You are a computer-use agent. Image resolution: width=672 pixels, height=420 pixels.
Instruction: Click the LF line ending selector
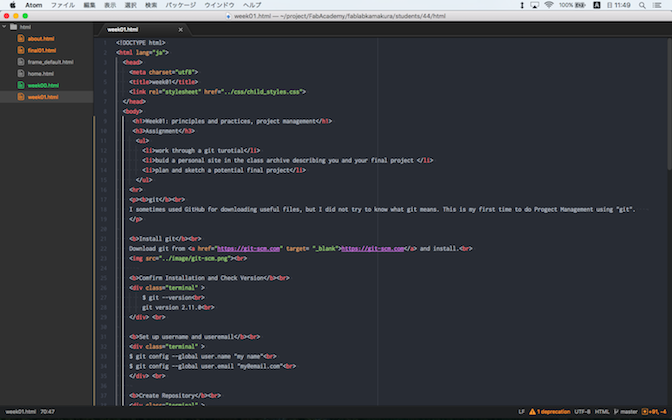tap(521, 412)
